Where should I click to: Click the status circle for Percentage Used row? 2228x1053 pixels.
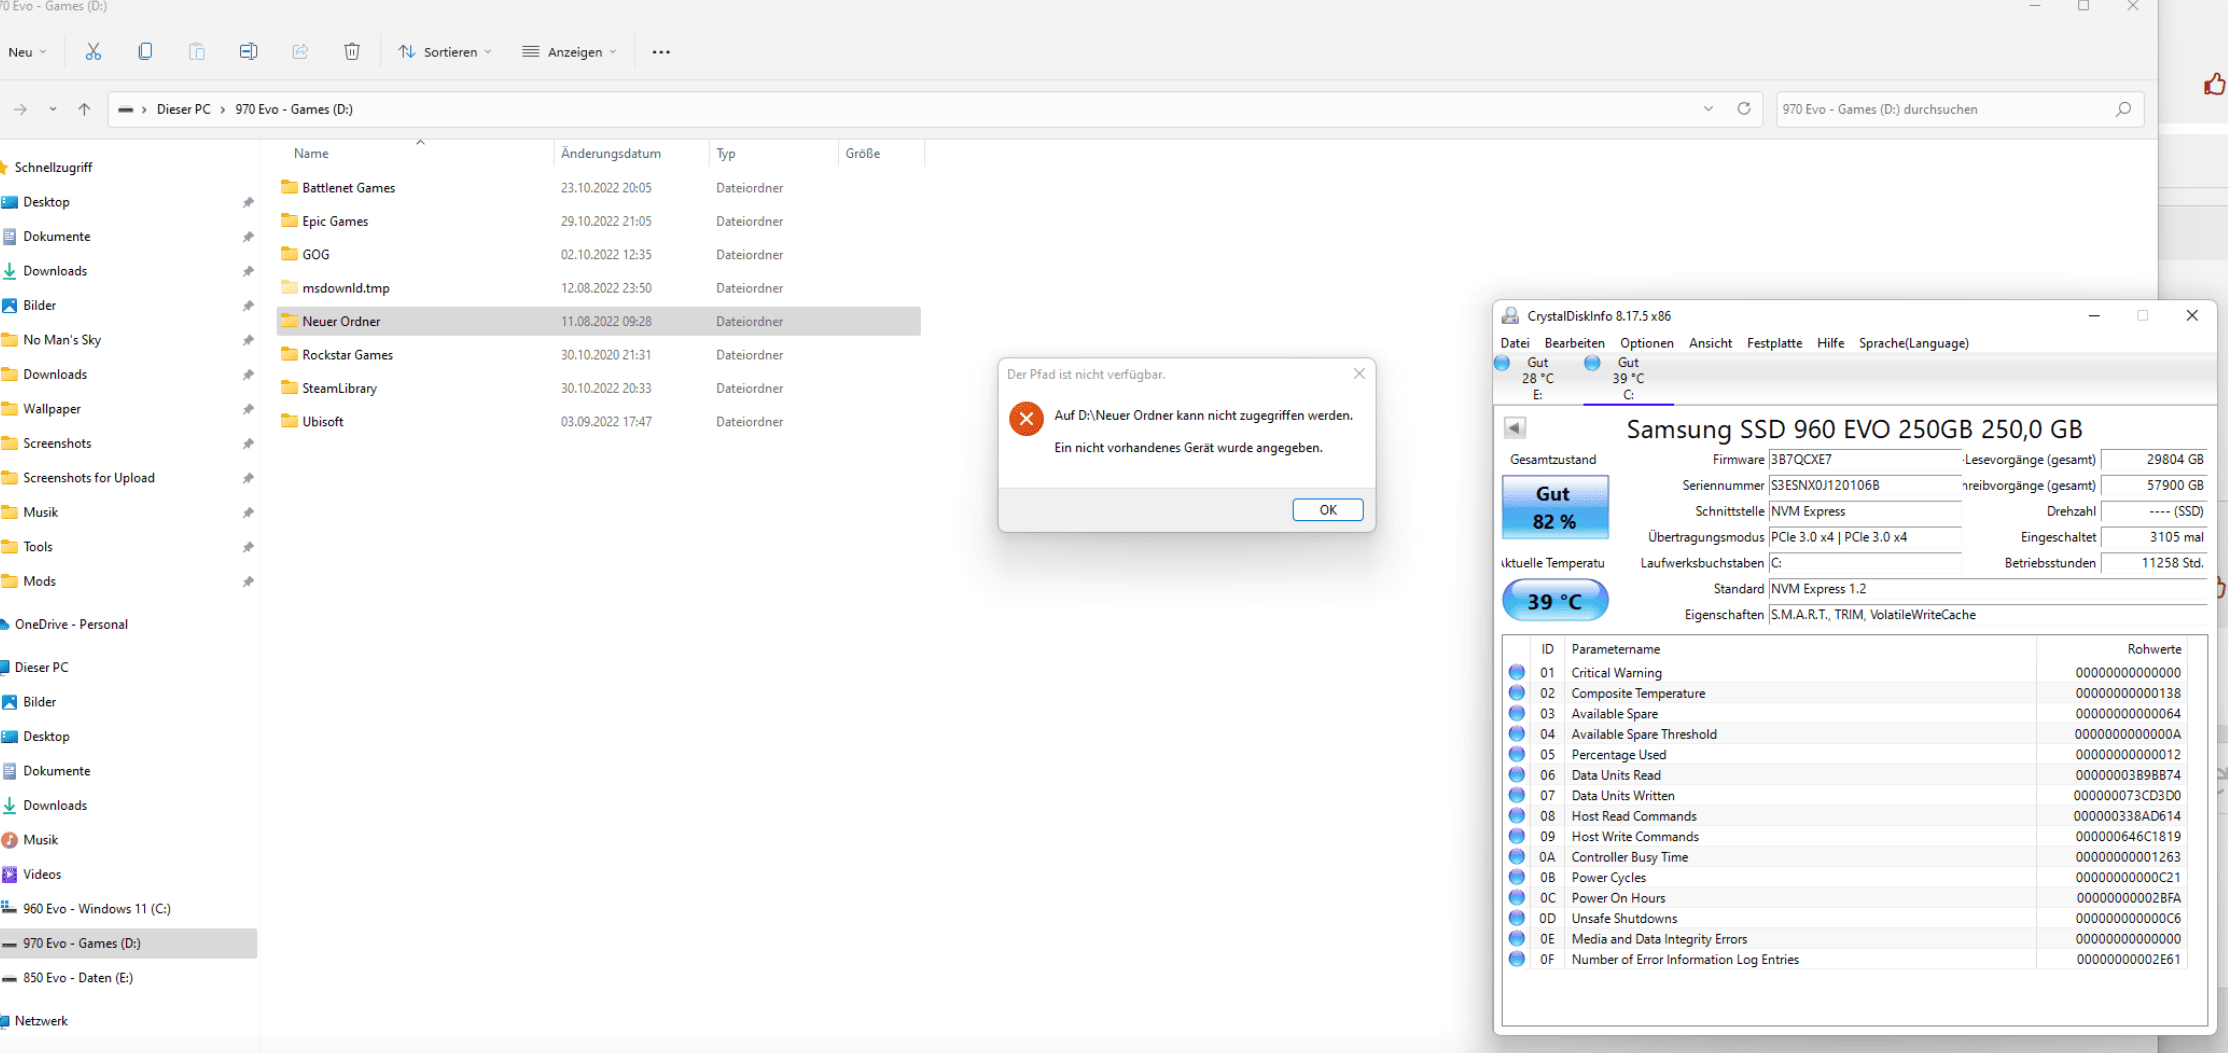click(x=1517, y=755)
